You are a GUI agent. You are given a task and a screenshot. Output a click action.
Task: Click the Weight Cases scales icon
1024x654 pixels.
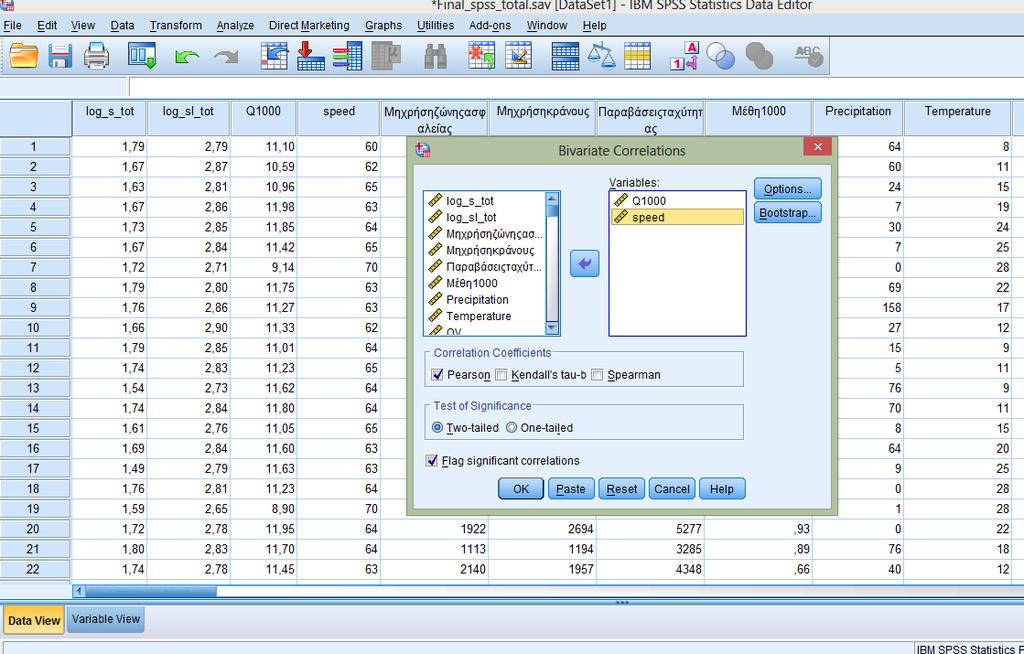(x=601, y=56)
